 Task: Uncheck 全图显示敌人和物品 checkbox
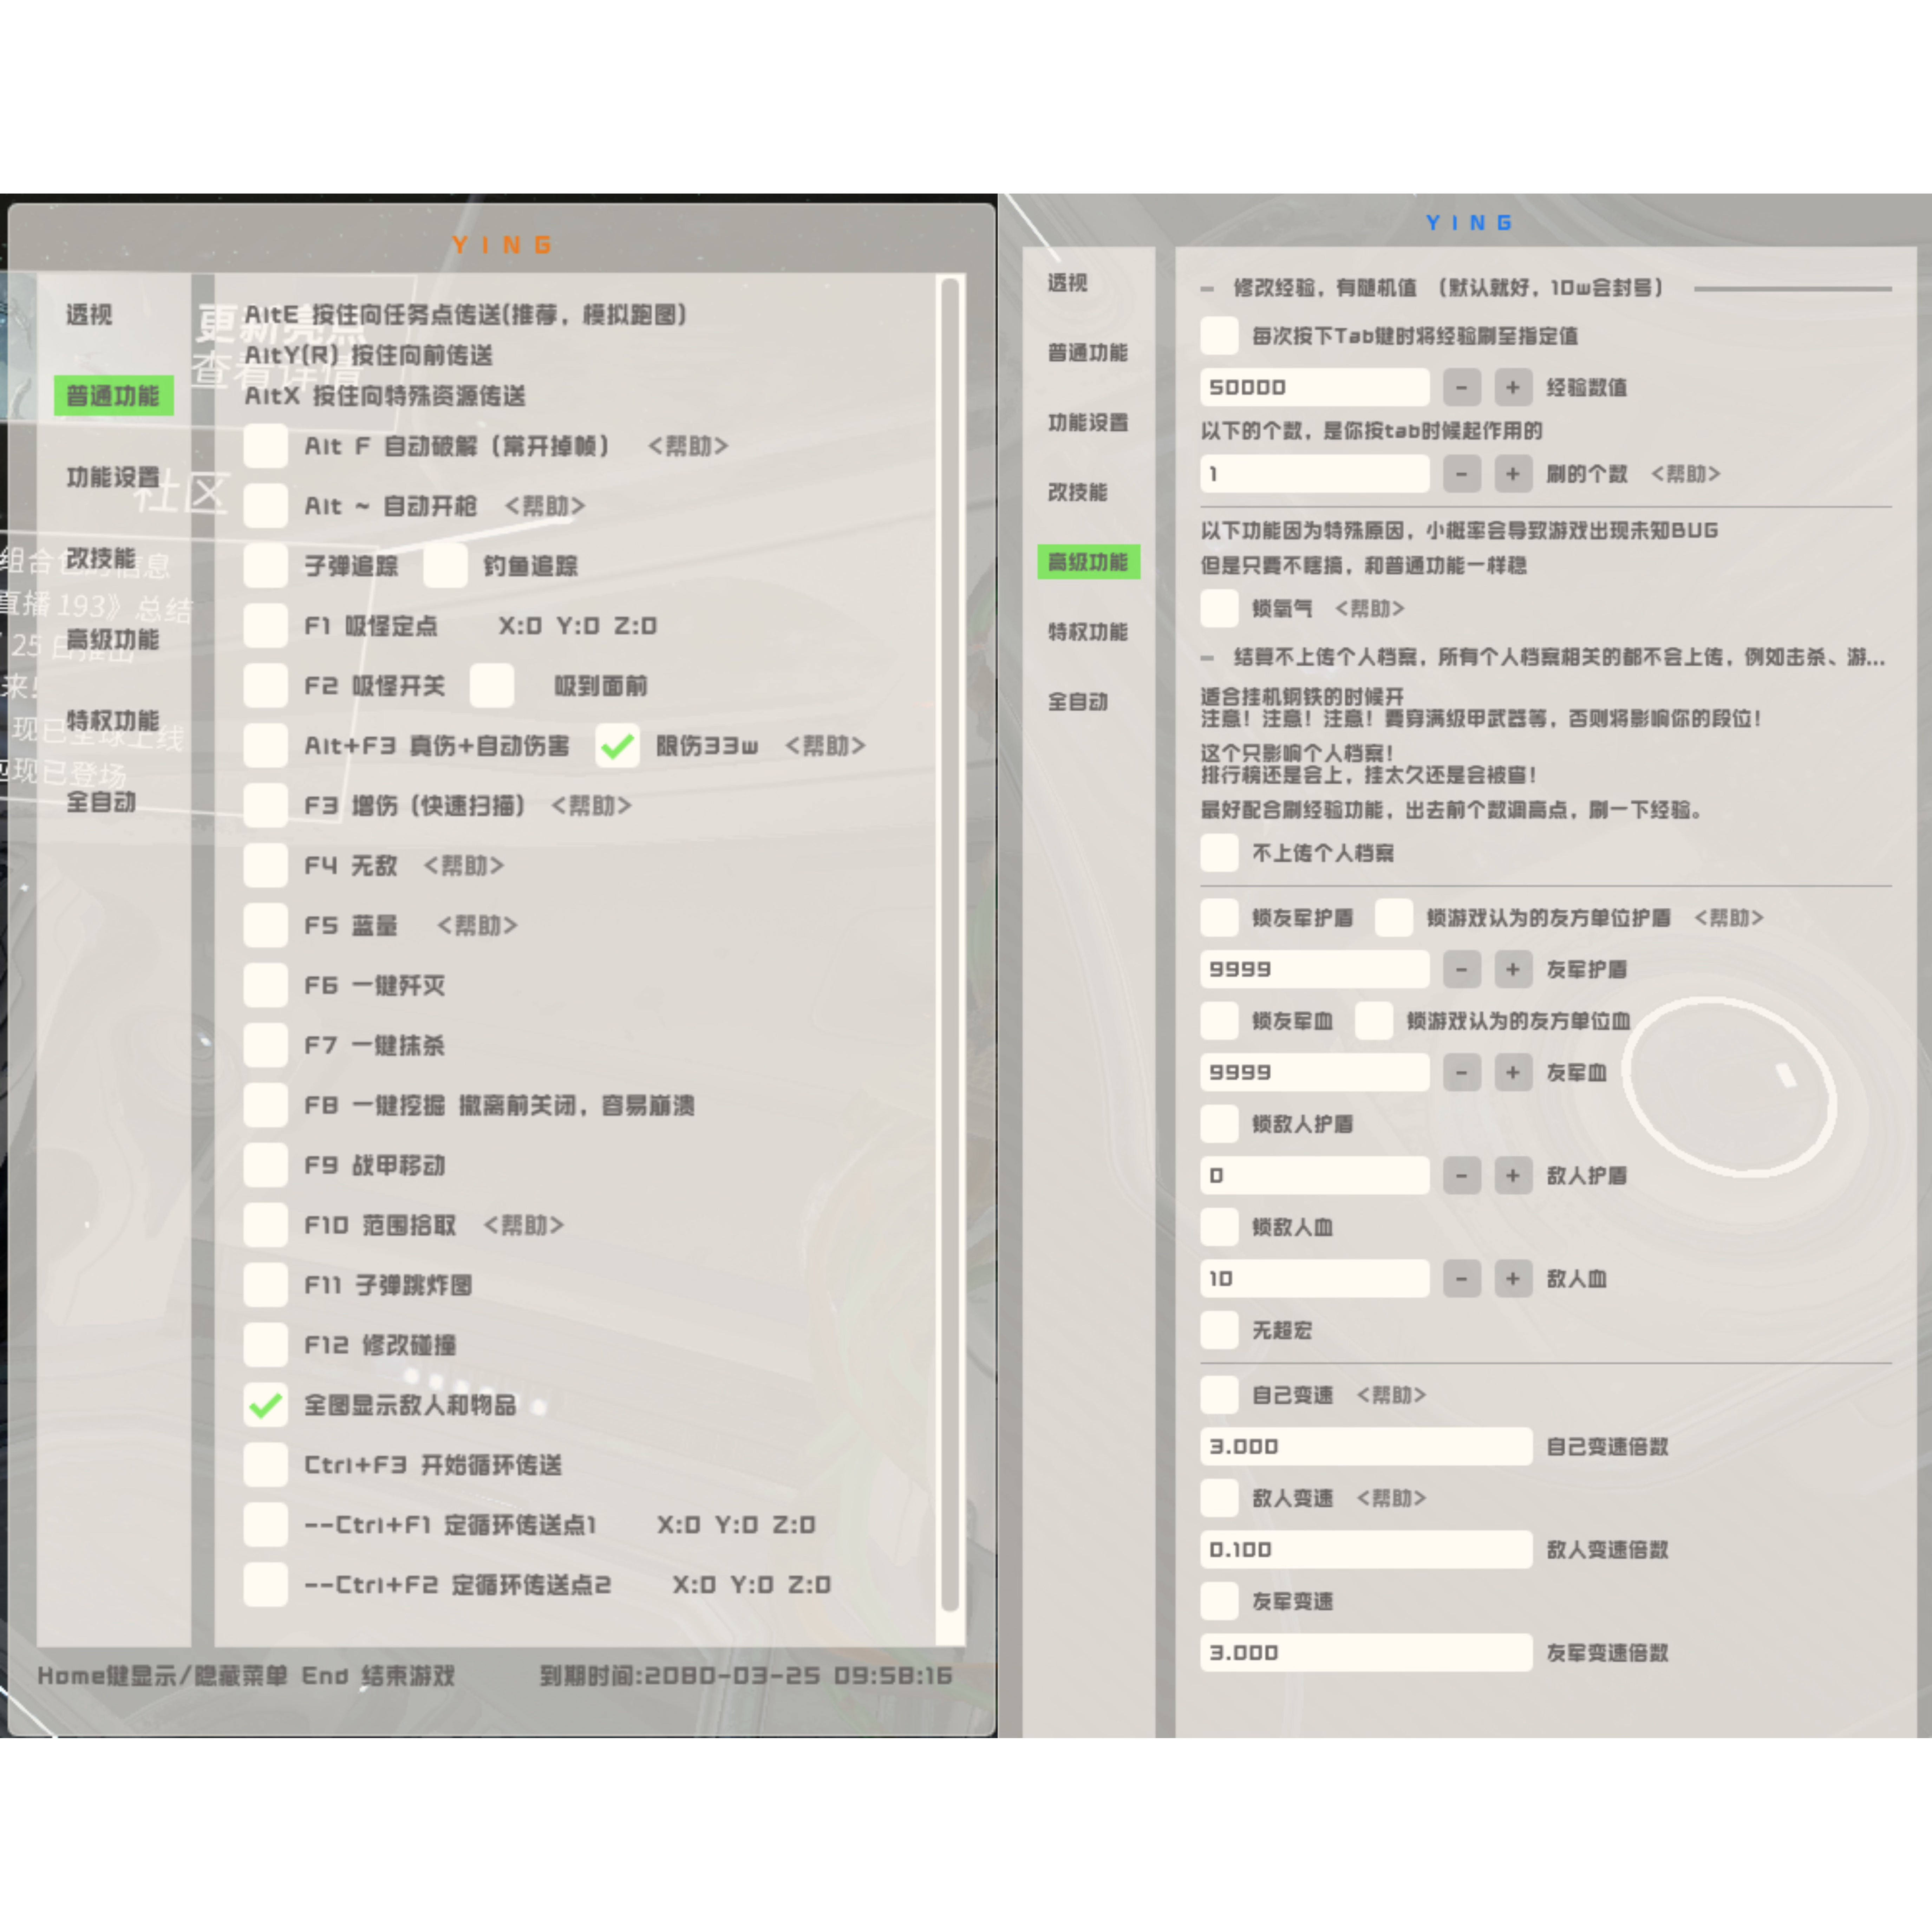coord(266,1405)
